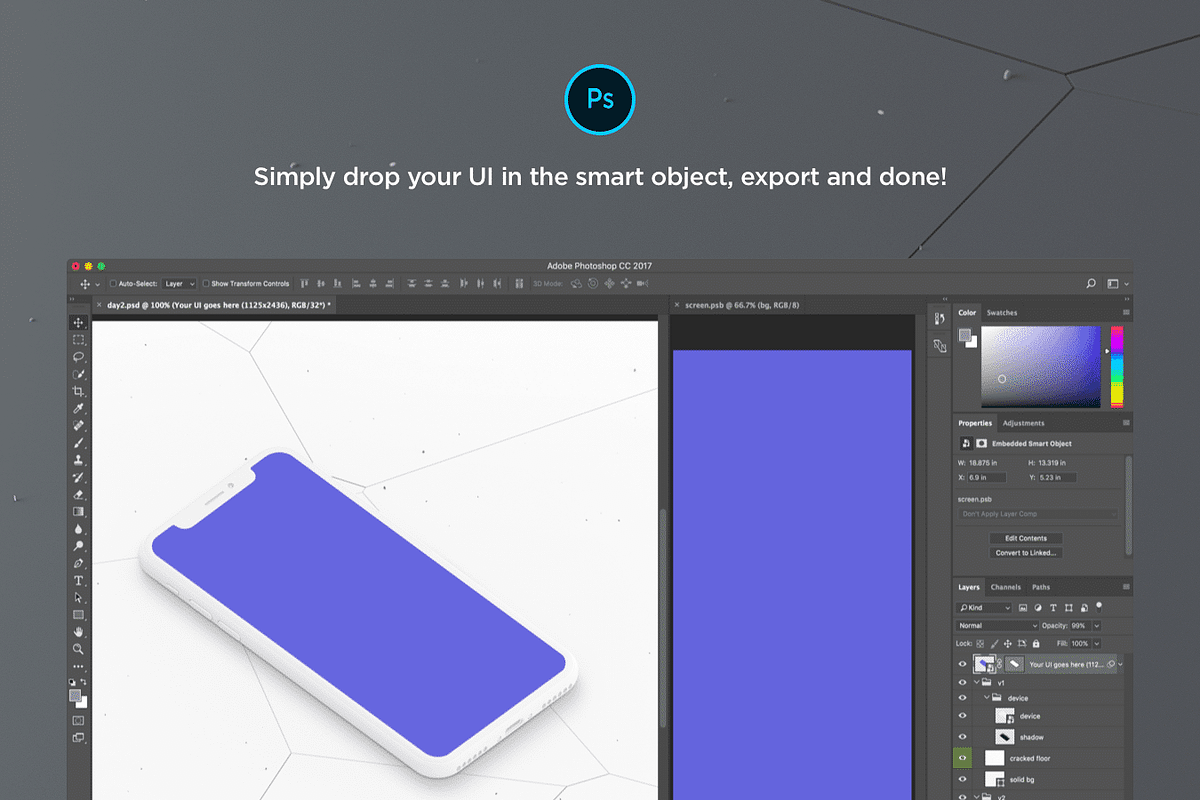Select the Zoom tool

(x=78, y=649)
